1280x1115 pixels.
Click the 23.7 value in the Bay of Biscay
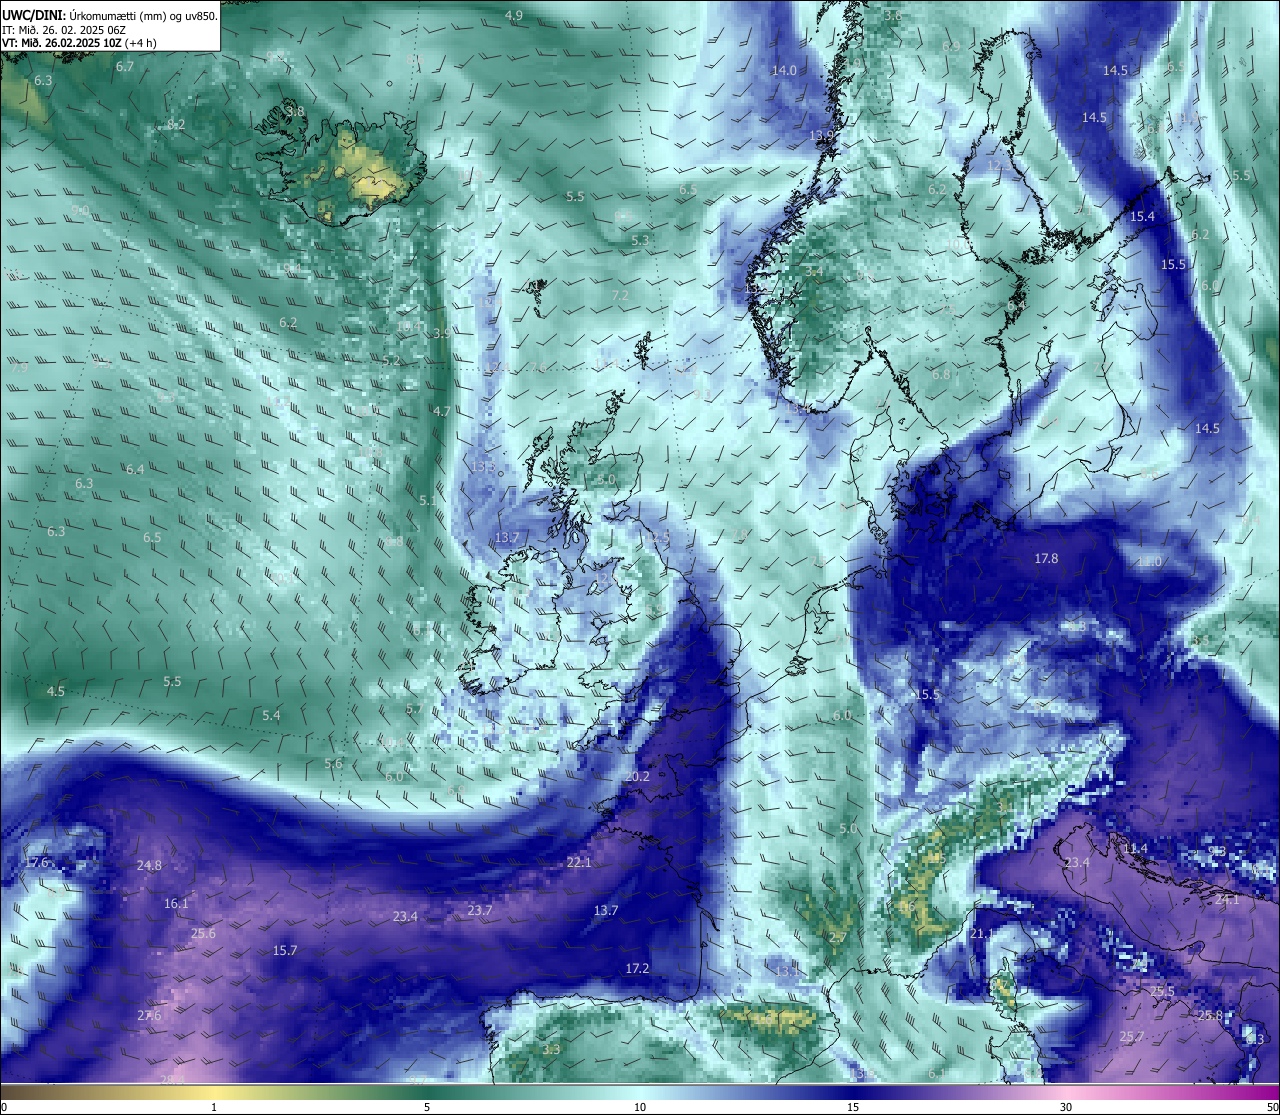(x=480, y=910)
